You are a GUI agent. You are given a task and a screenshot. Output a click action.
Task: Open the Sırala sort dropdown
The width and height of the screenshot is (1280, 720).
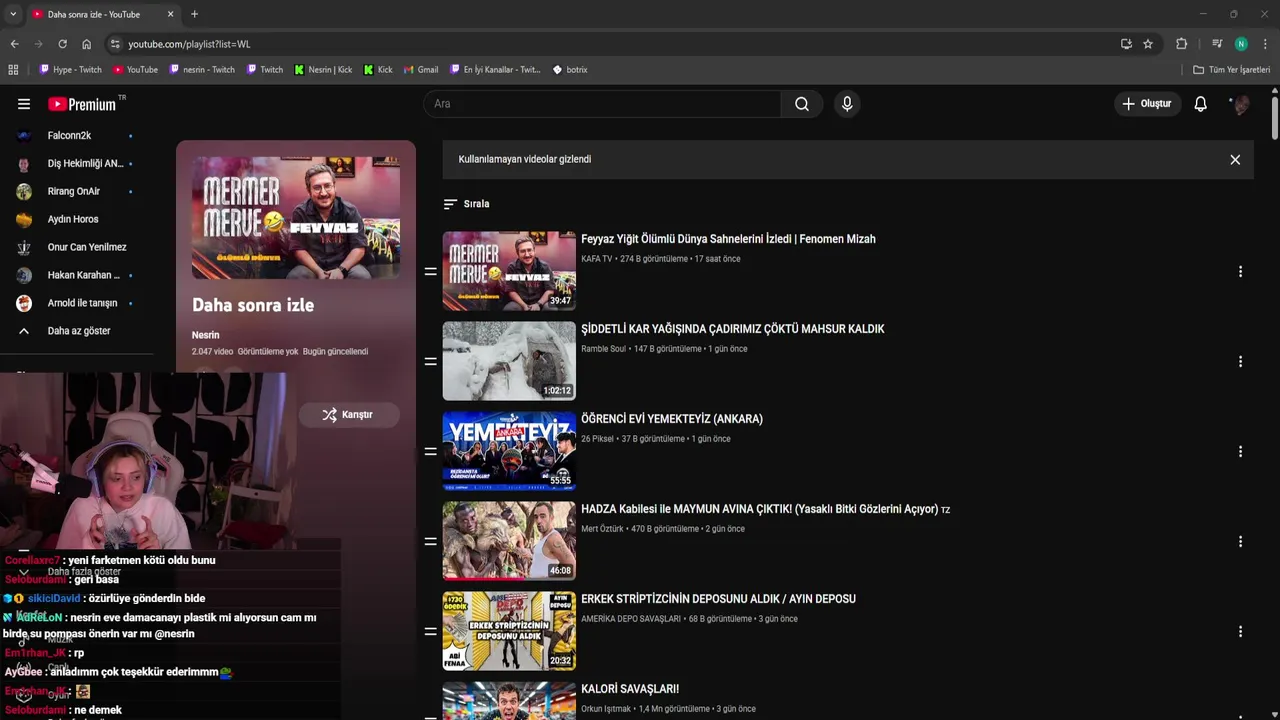click(466, 204)
